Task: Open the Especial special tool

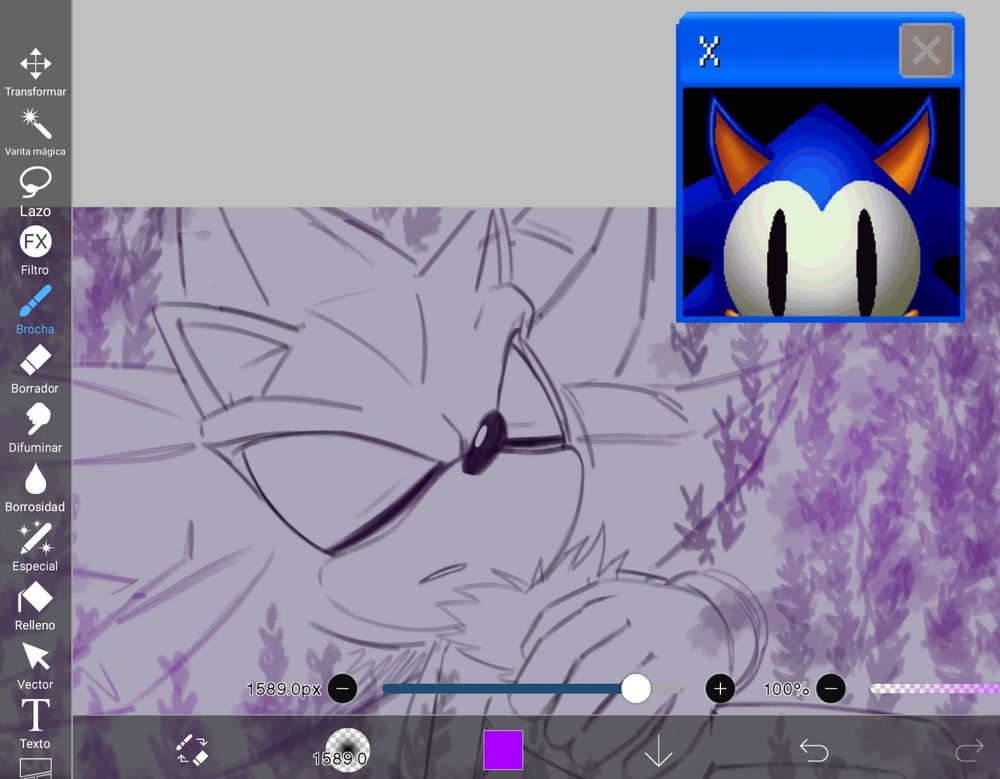Action: 36,547
